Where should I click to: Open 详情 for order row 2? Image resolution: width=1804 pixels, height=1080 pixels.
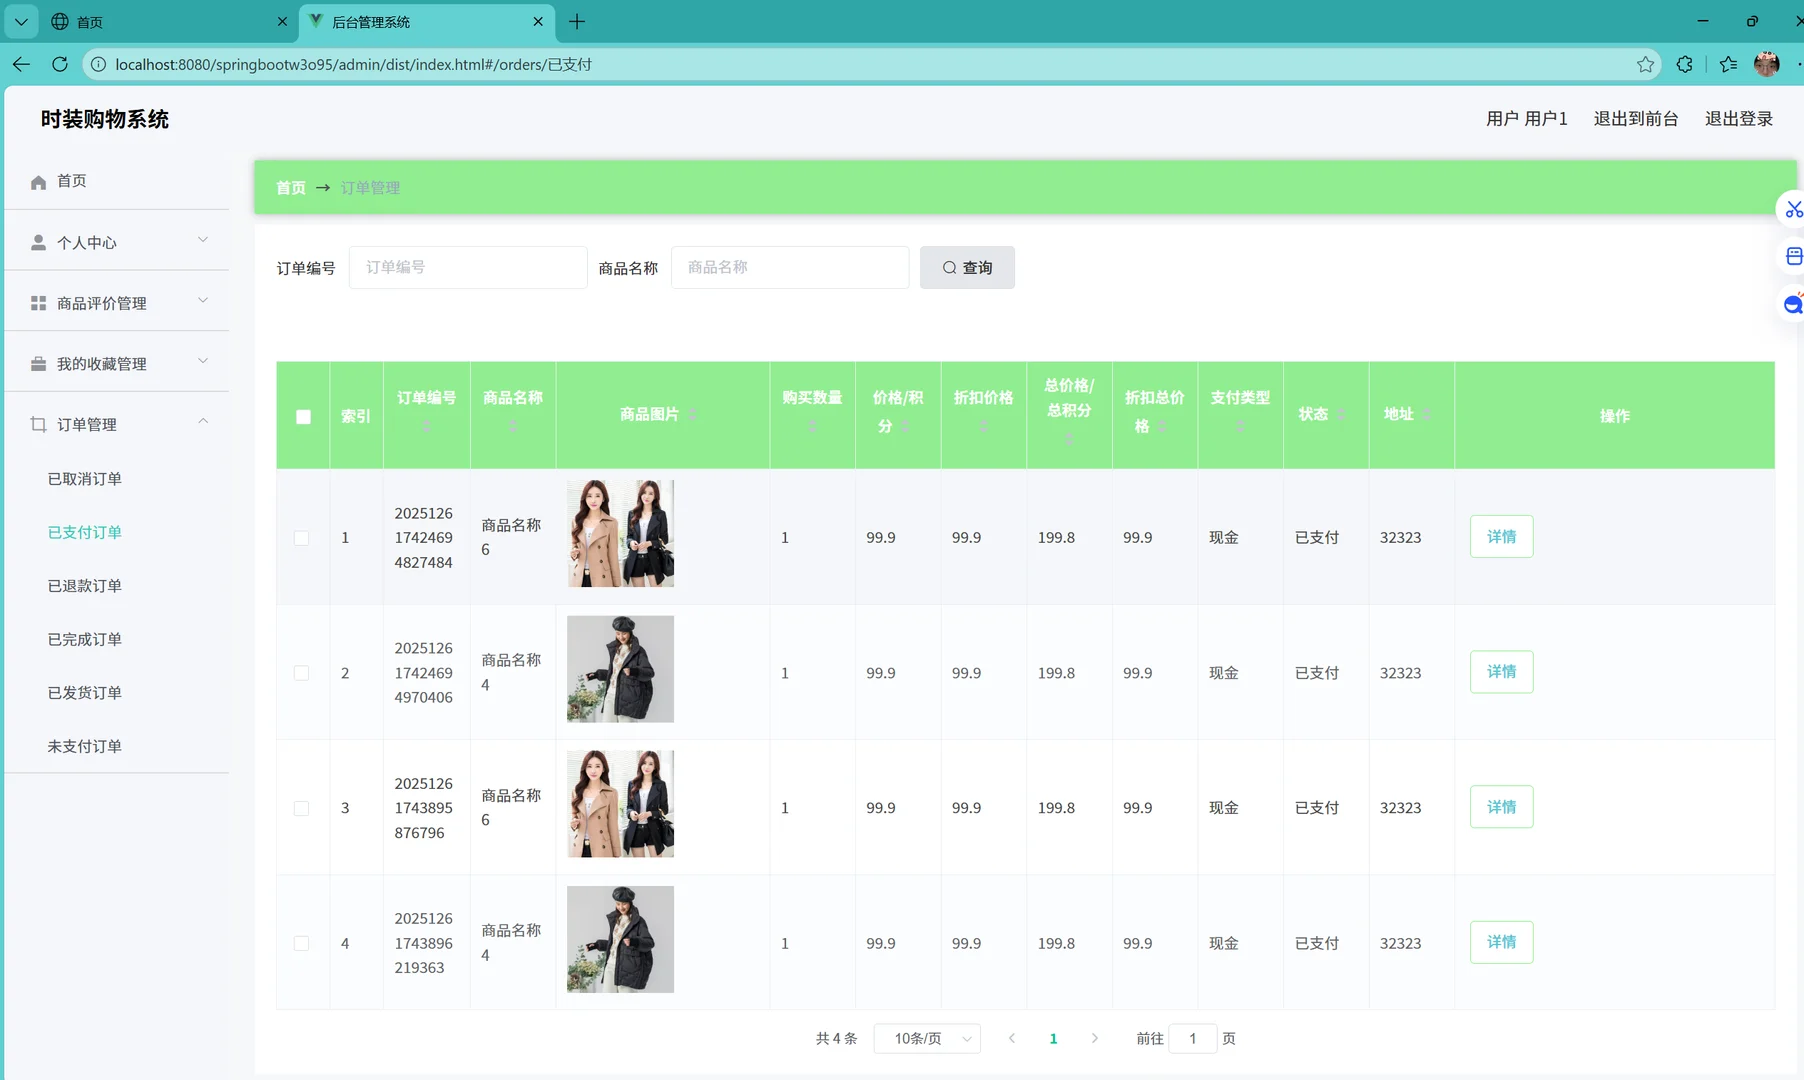1501,672
